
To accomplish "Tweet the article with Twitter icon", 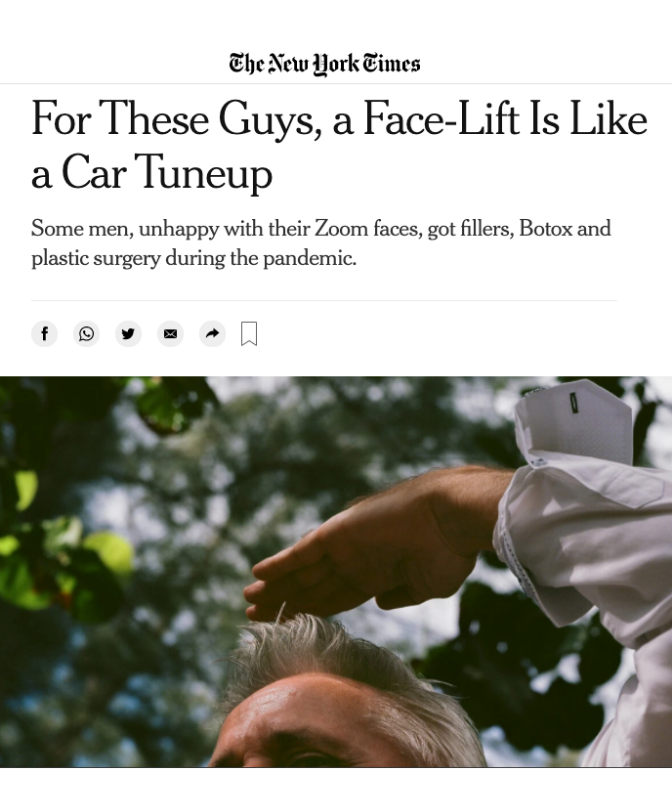I will tap(128, 334).
